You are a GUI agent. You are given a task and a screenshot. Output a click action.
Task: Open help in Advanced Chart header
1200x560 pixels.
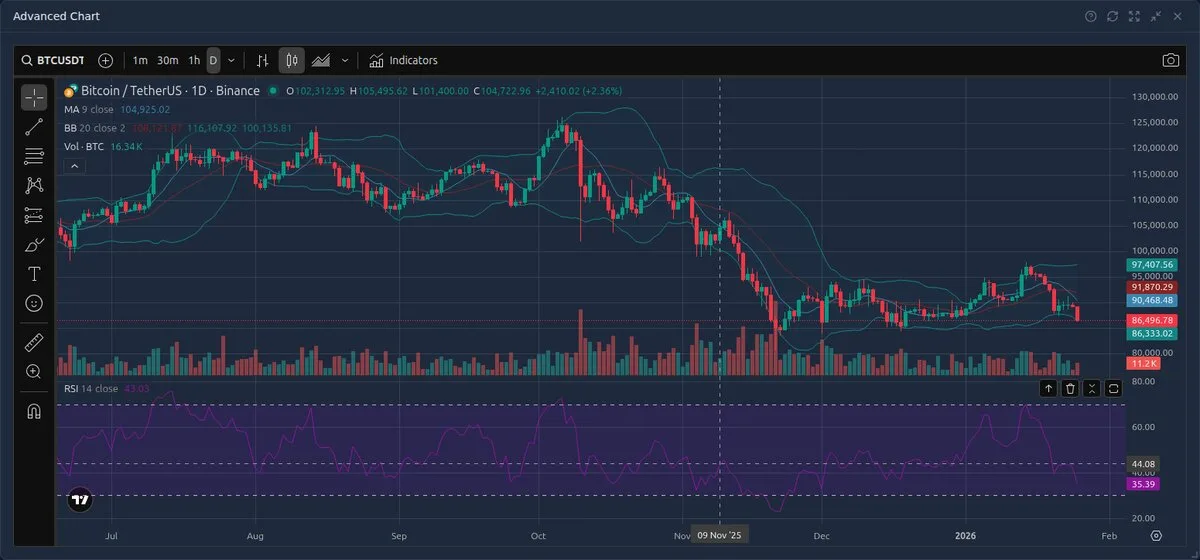(1090, 16)
